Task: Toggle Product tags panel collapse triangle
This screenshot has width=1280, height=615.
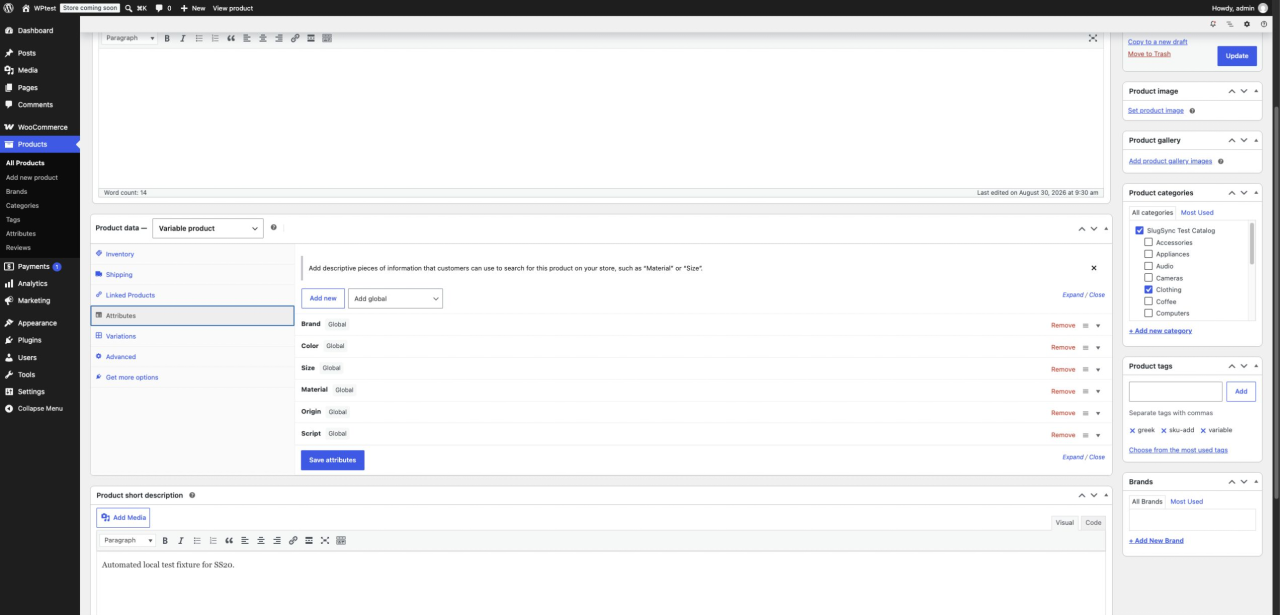Action: point(1256,366)
